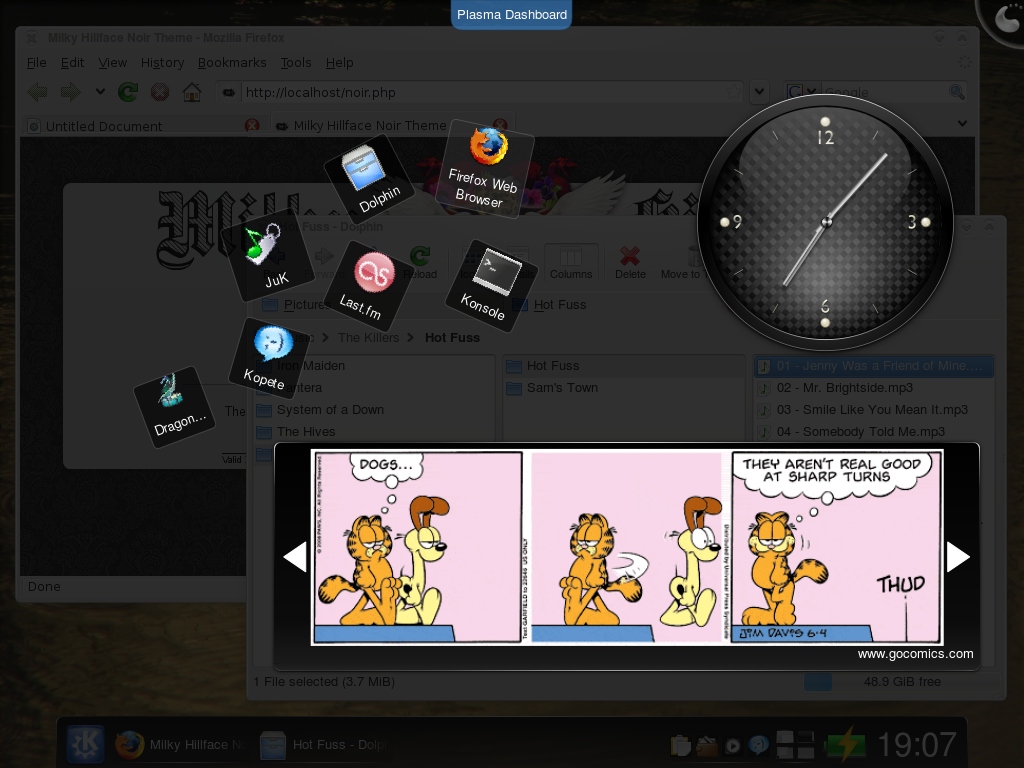Click the Garfield comic strip image
The image size is (1024, 768).
coord(627,547)
